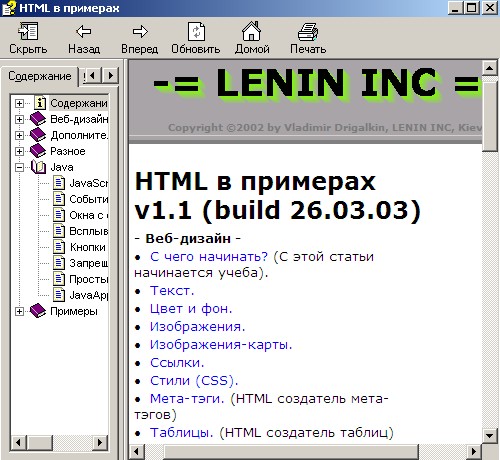
Task: Open the С чего начинать? link
Action: [209, 257]
